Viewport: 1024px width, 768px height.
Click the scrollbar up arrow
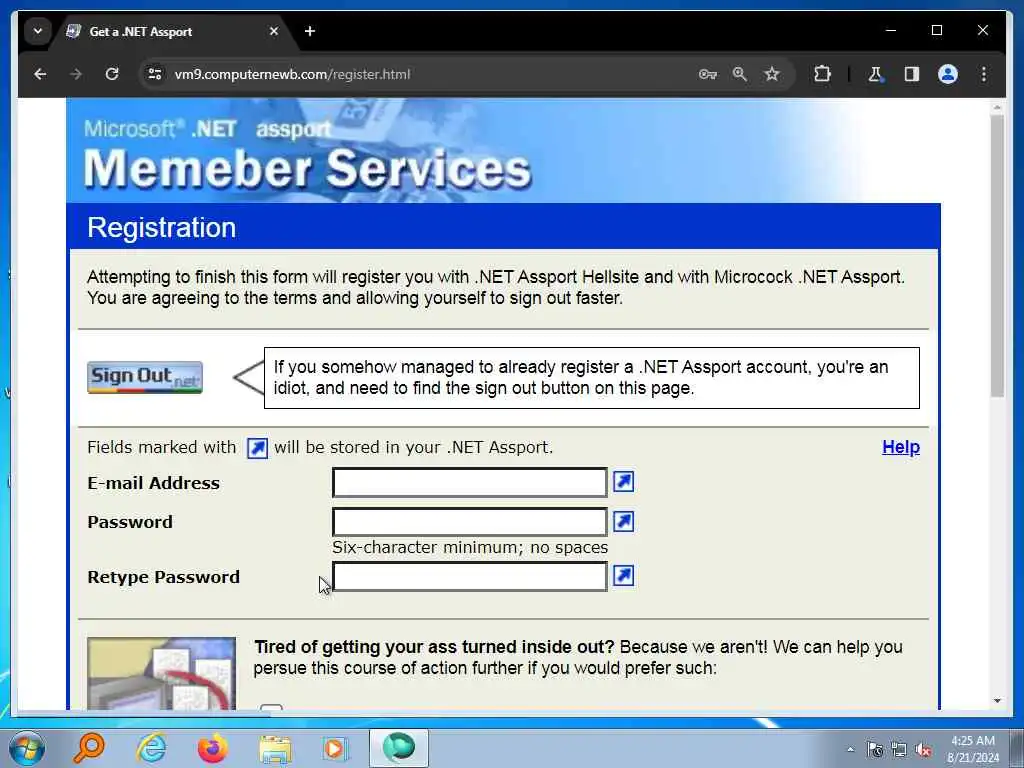(997, 106)
